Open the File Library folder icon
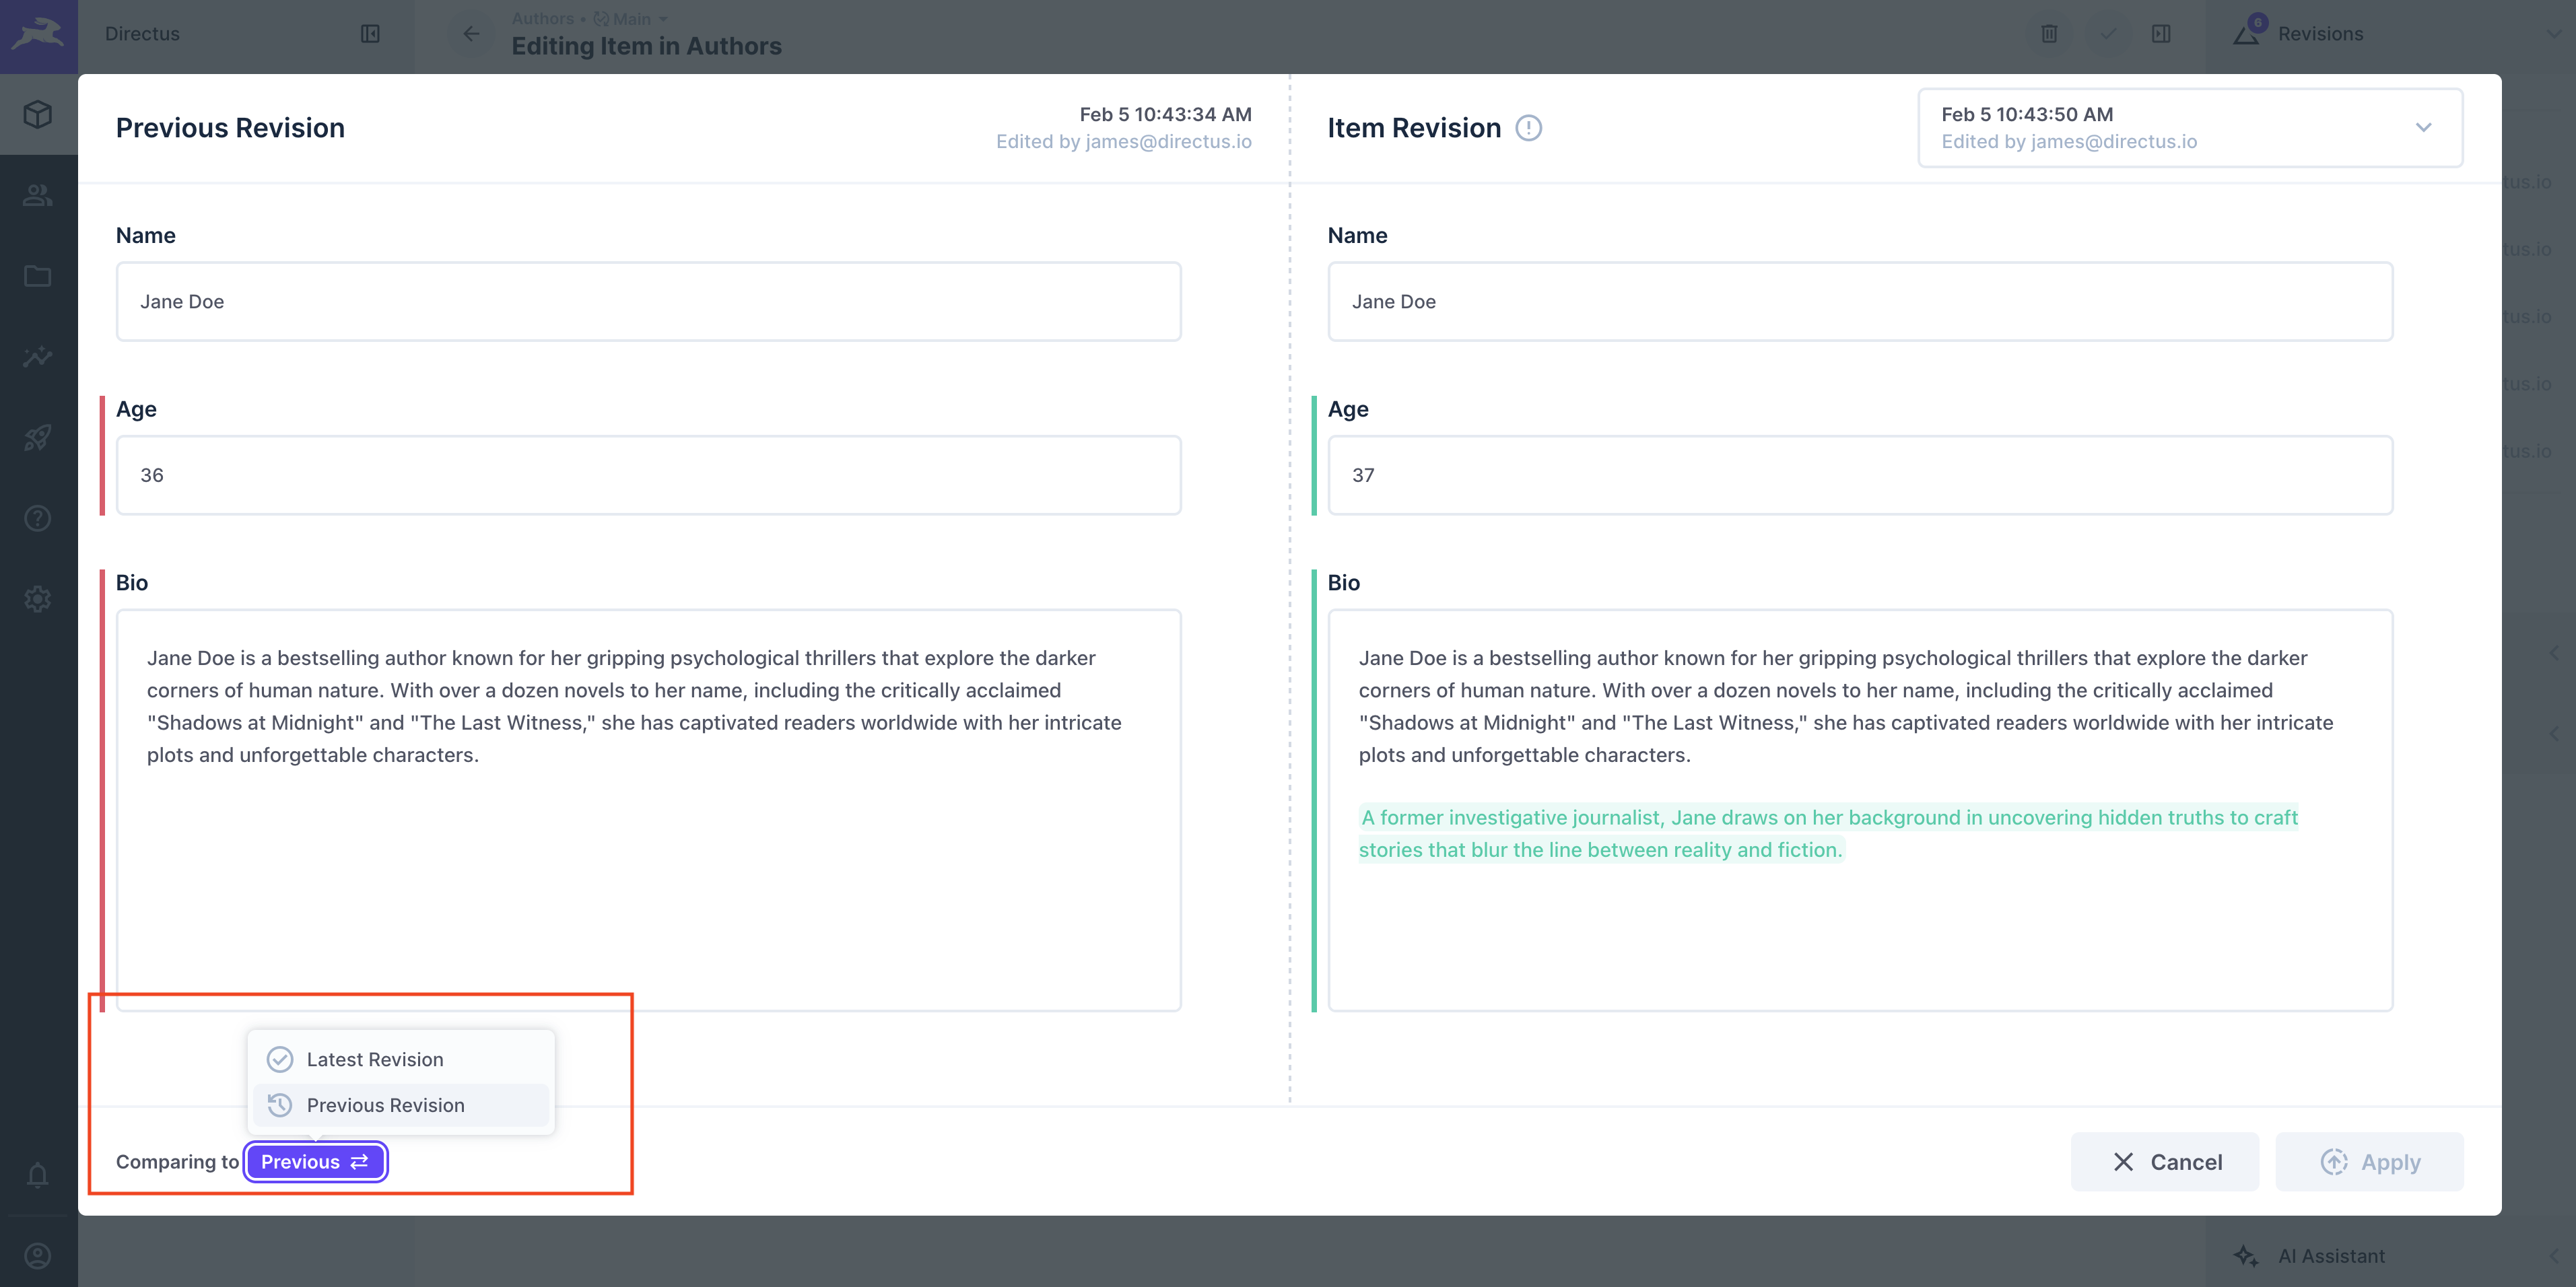2576x1287 pixels. (x=37, y=276)
